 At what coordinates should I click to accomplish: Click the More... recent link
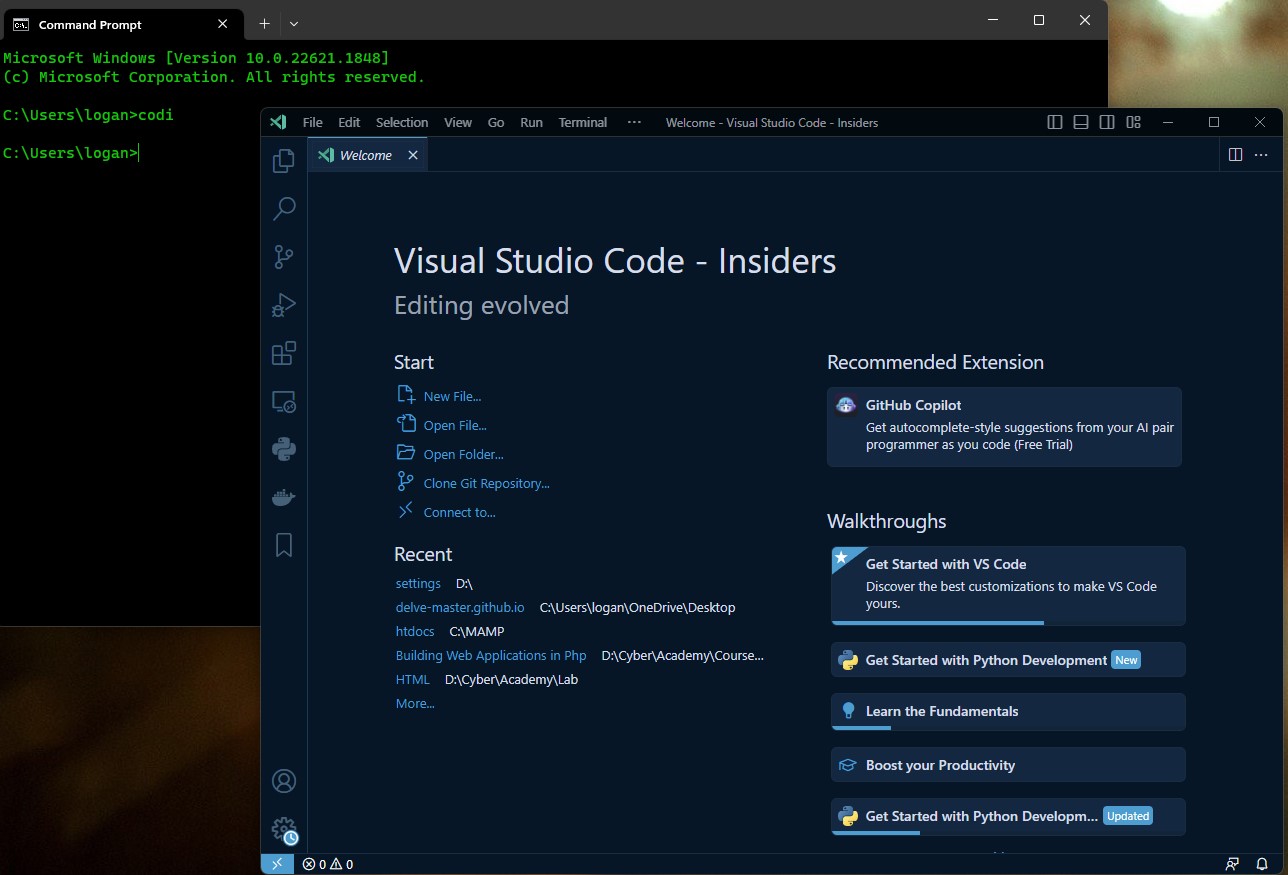pyautogui.click(x=415, y=703)
